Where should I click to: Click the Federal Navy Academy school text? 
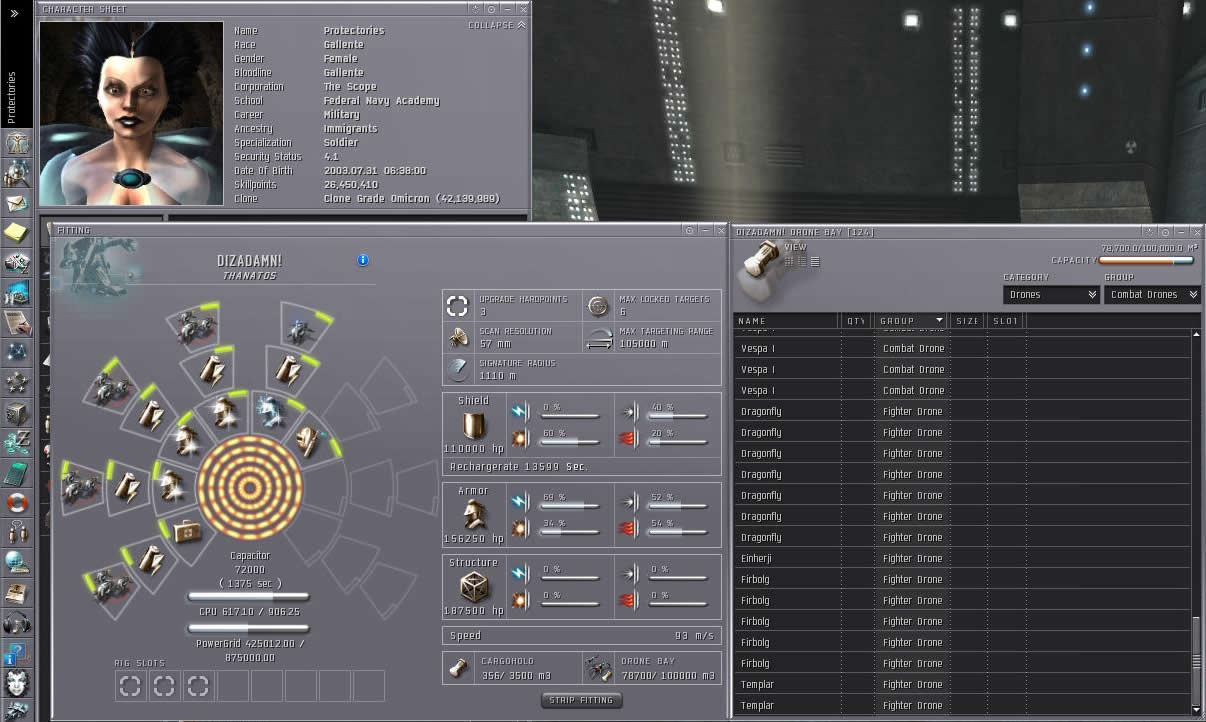(381, 101)
